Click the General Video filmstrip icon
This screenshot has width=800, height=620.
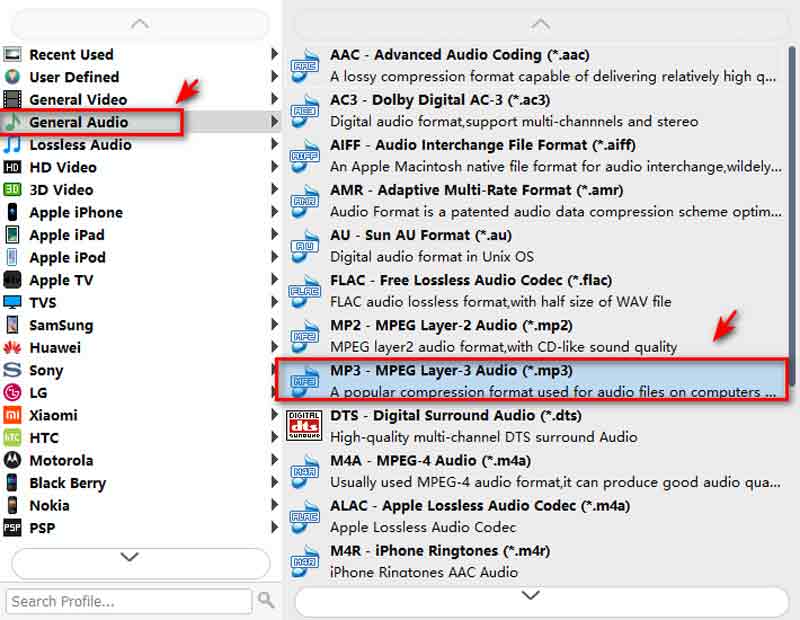point(12,99)
